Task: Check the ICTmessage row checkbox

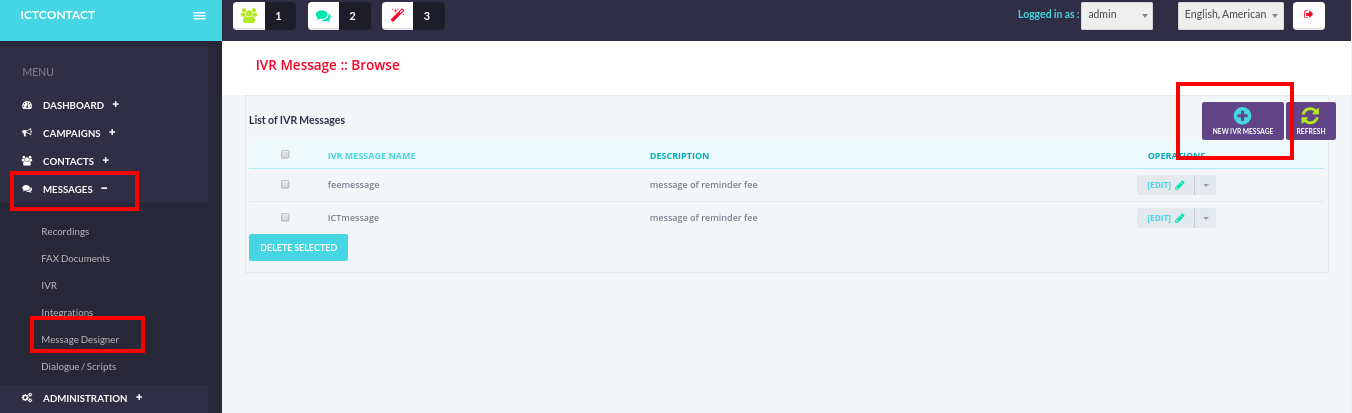Action: pos(285,217)
